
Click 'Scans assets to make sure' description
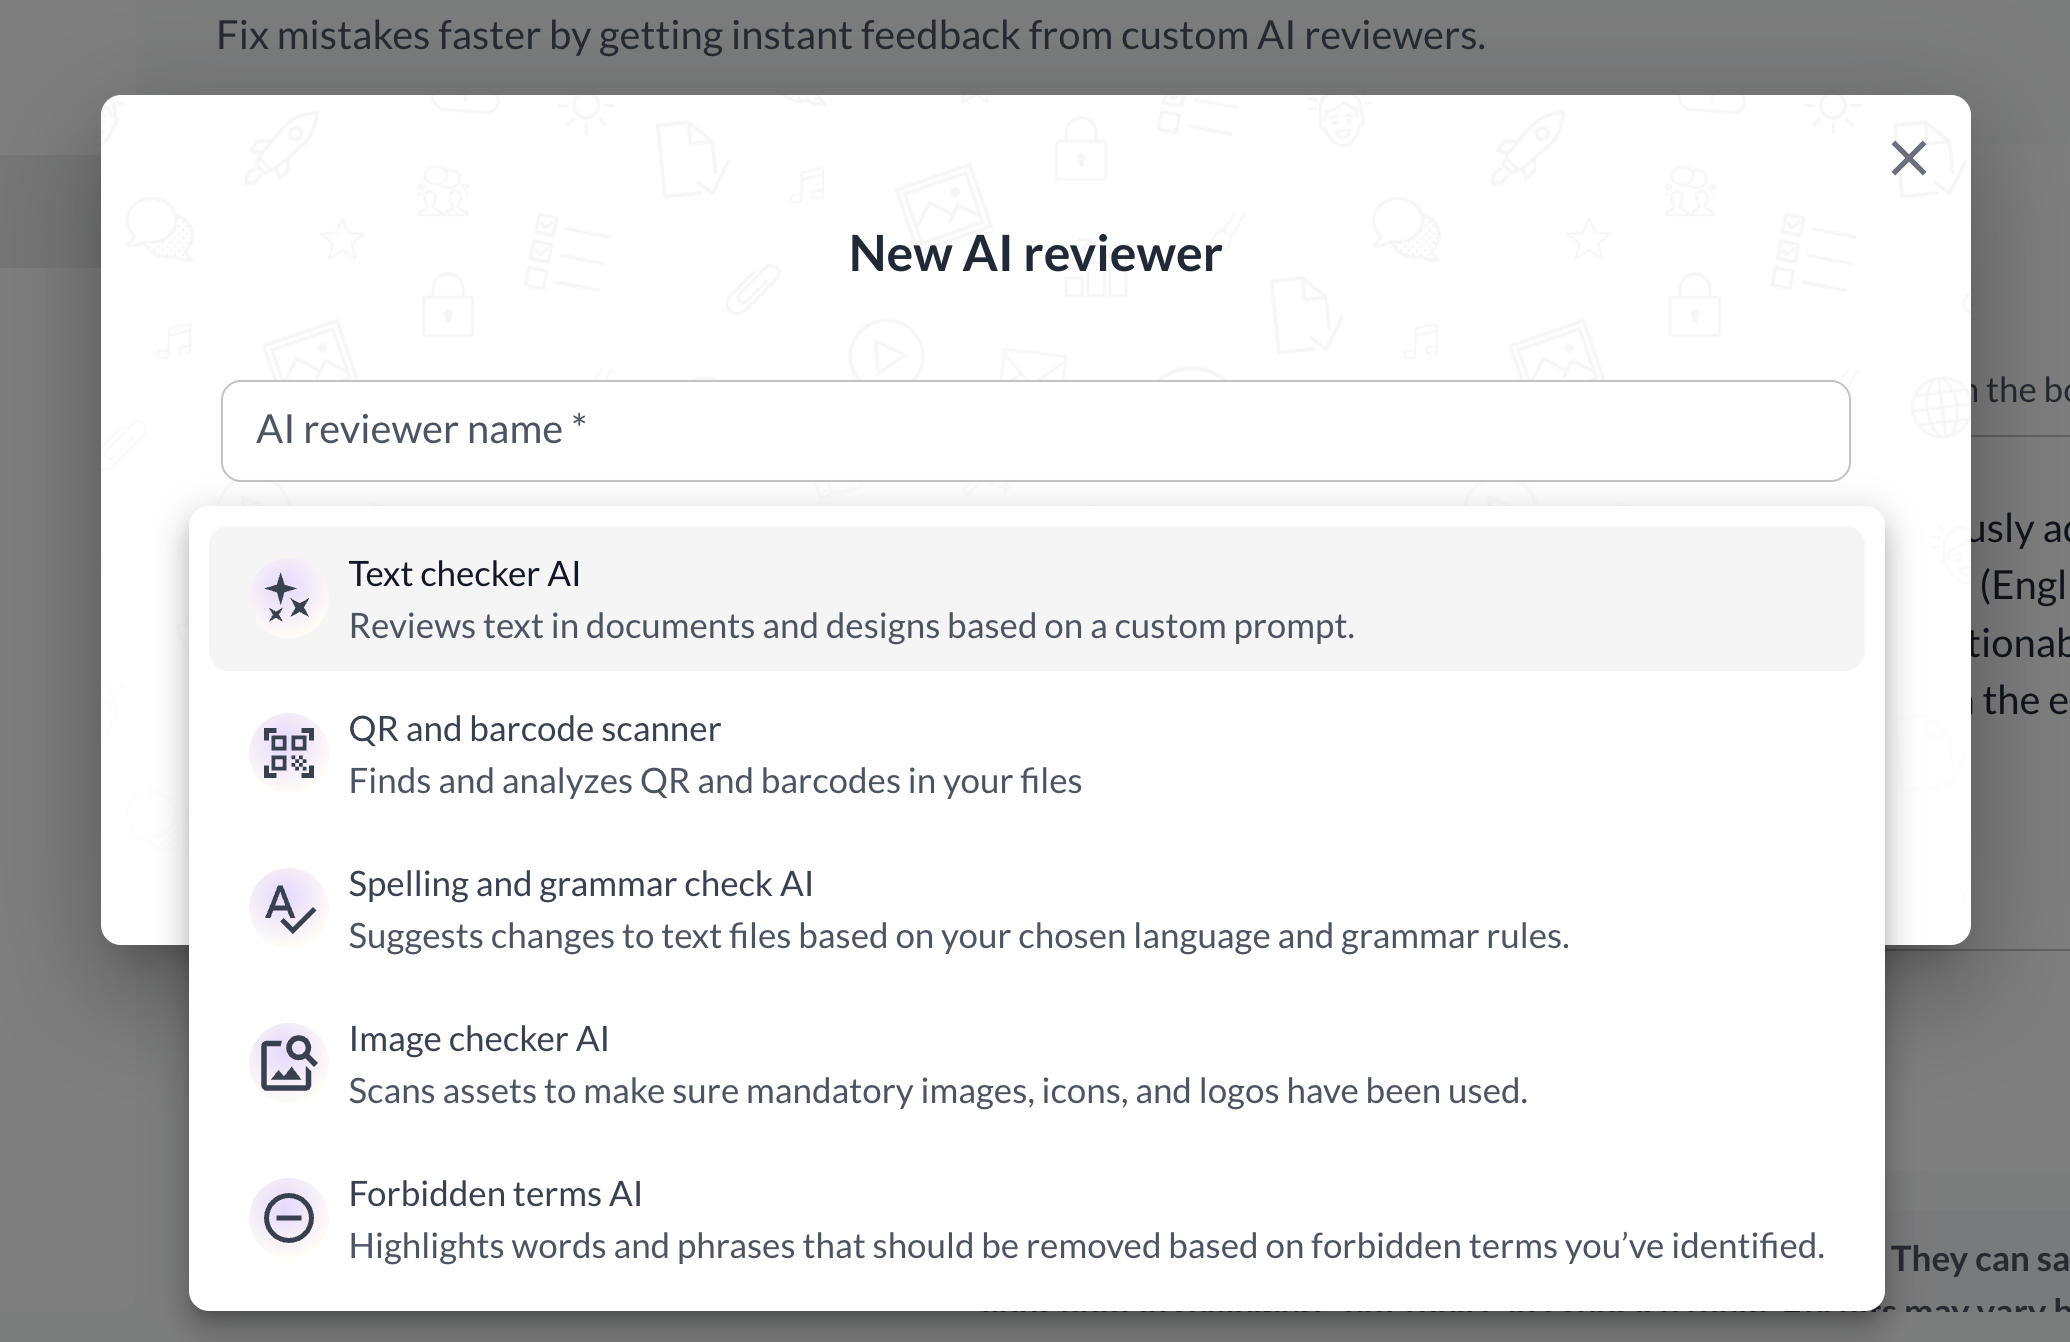coord(937,1091)
